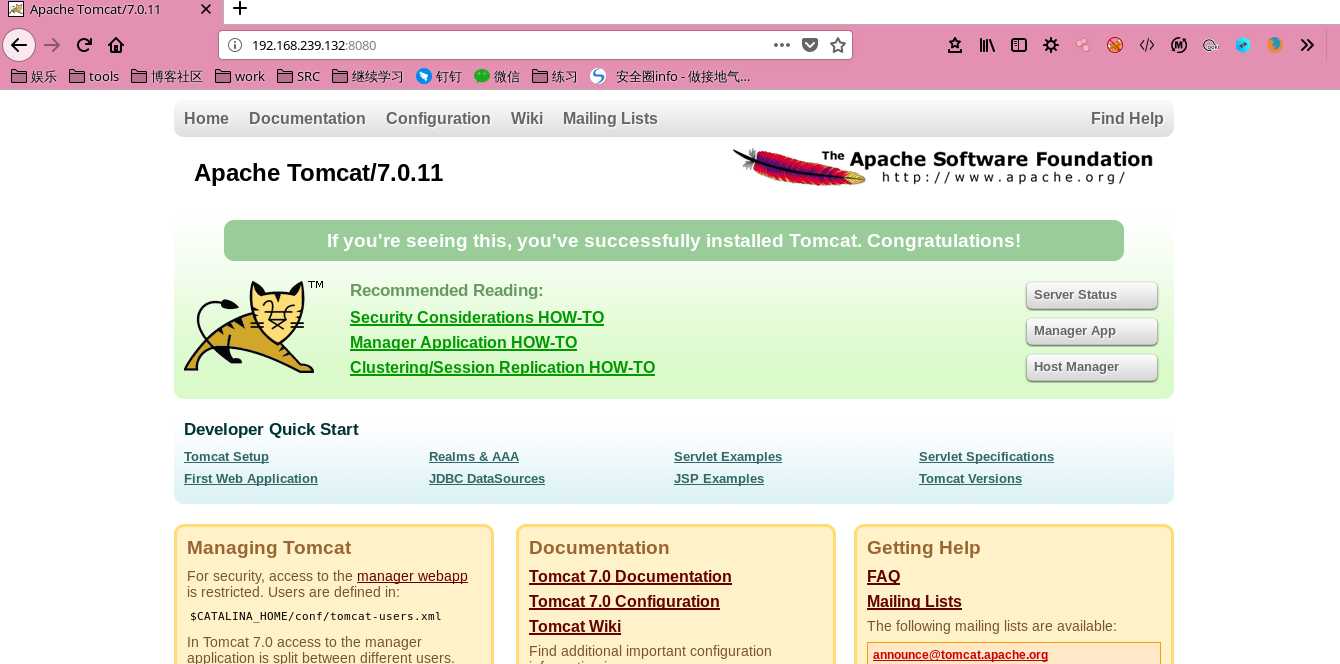The width and height of the screenshot is (1340, 664).
Task: Open JSP Examples link
Action: coord(719,479)
